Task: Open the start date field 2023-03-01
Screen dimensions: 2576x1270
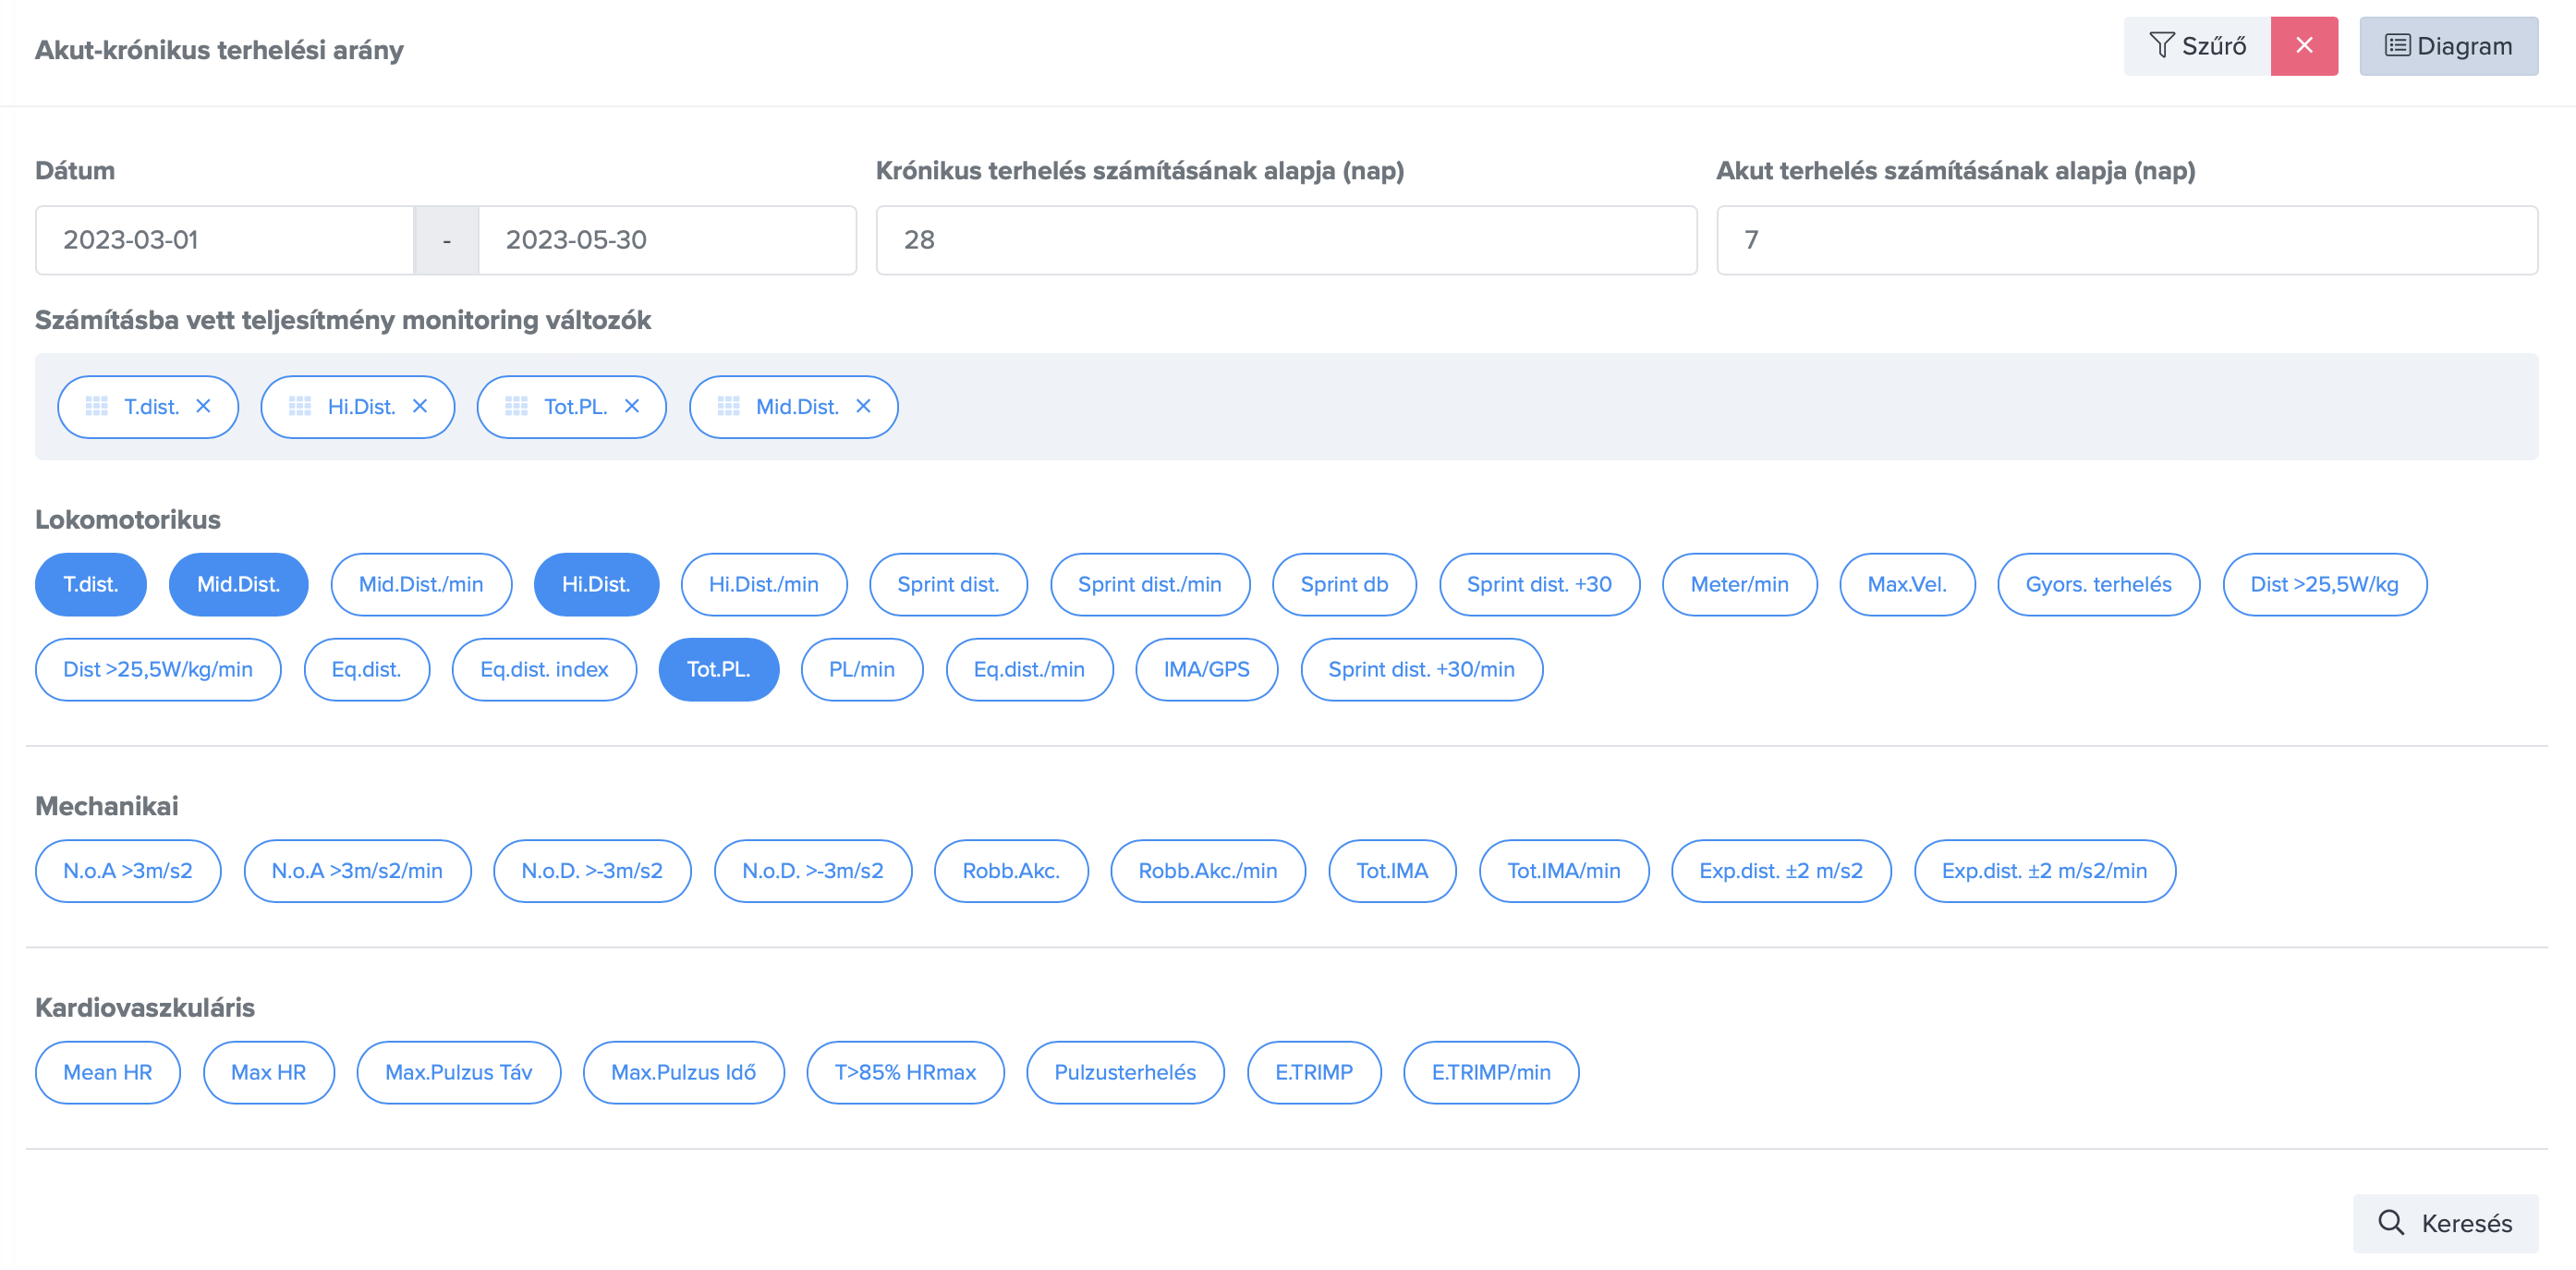Action: (224, 240)
